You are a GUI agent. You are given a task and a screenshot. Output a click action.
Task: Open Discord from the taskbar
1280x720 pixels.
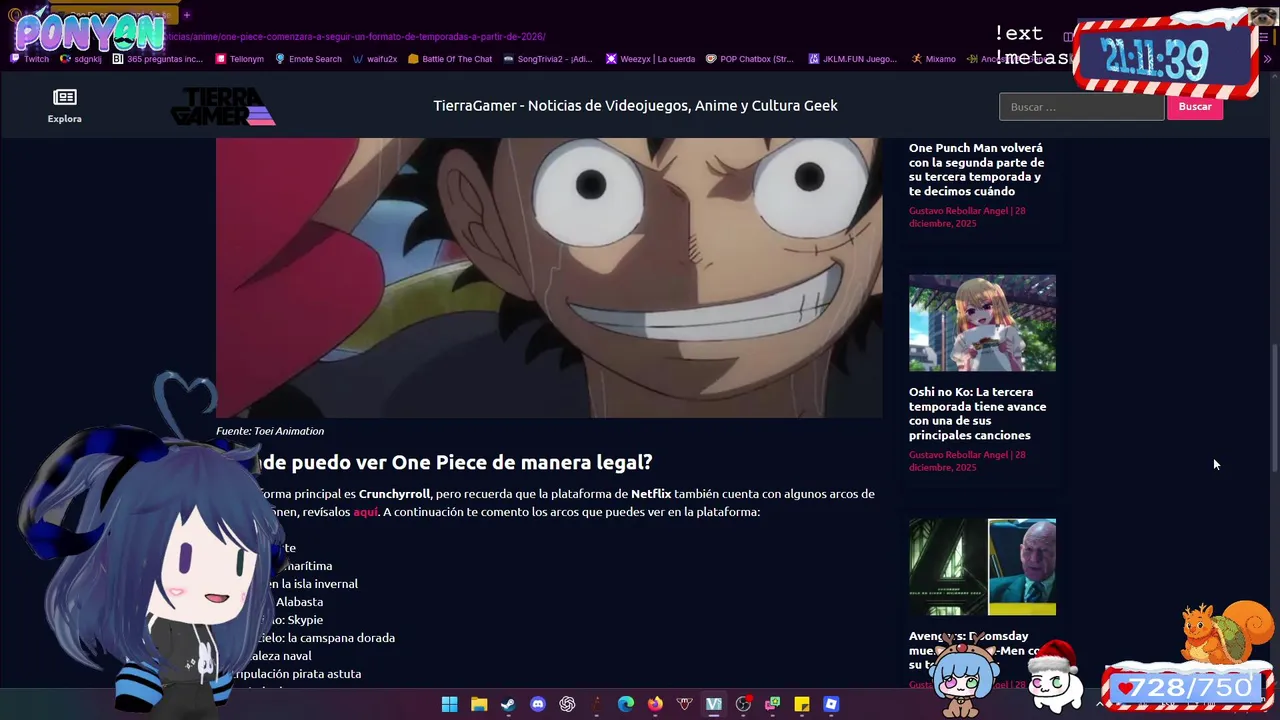click(538, 704)
